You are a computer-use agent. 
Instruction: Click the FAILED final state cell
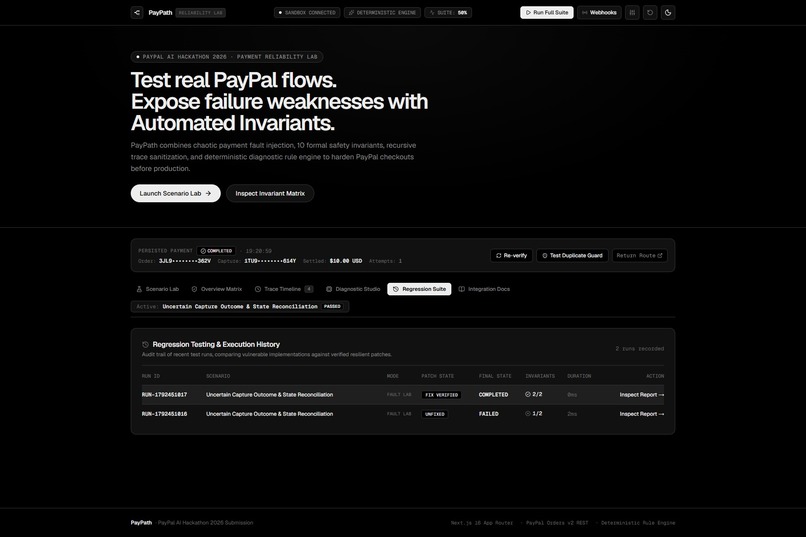pos(489,414)
